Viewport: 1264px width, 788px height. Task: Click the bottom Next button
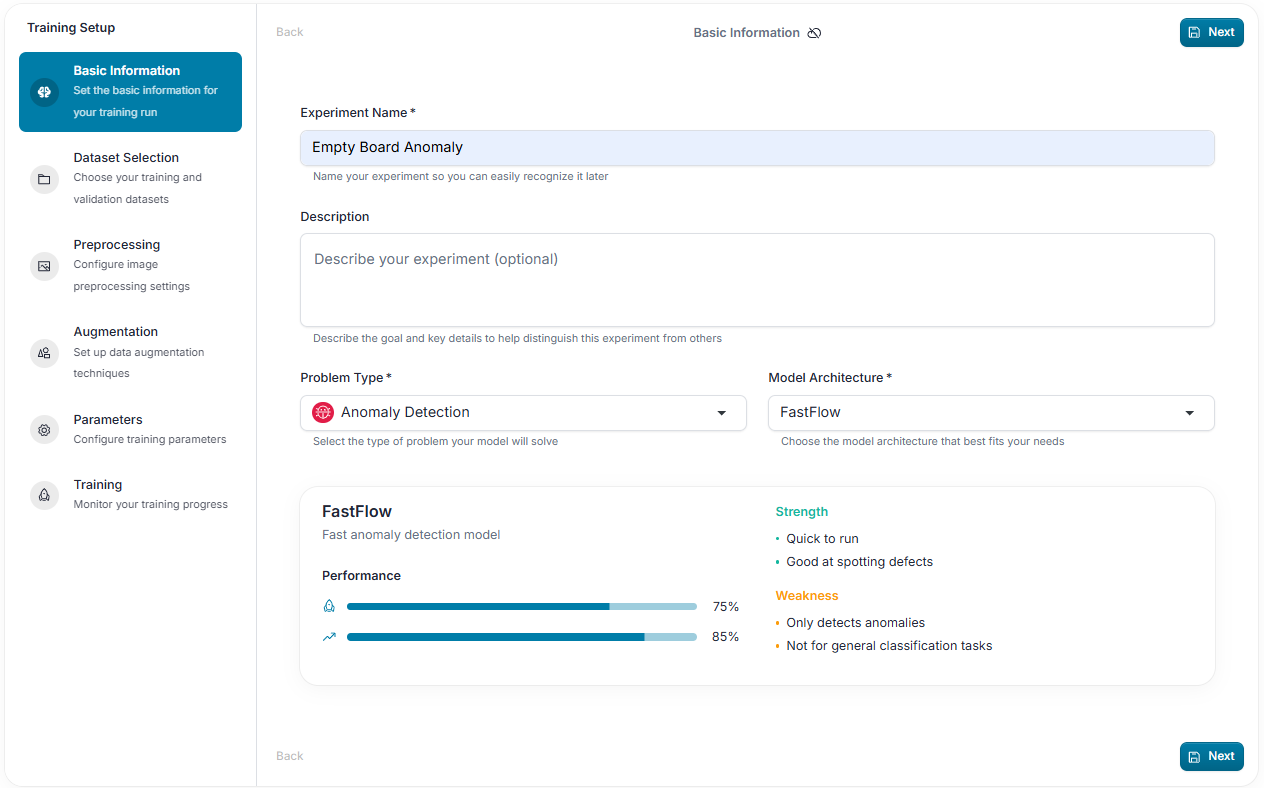pos(1211,756)
